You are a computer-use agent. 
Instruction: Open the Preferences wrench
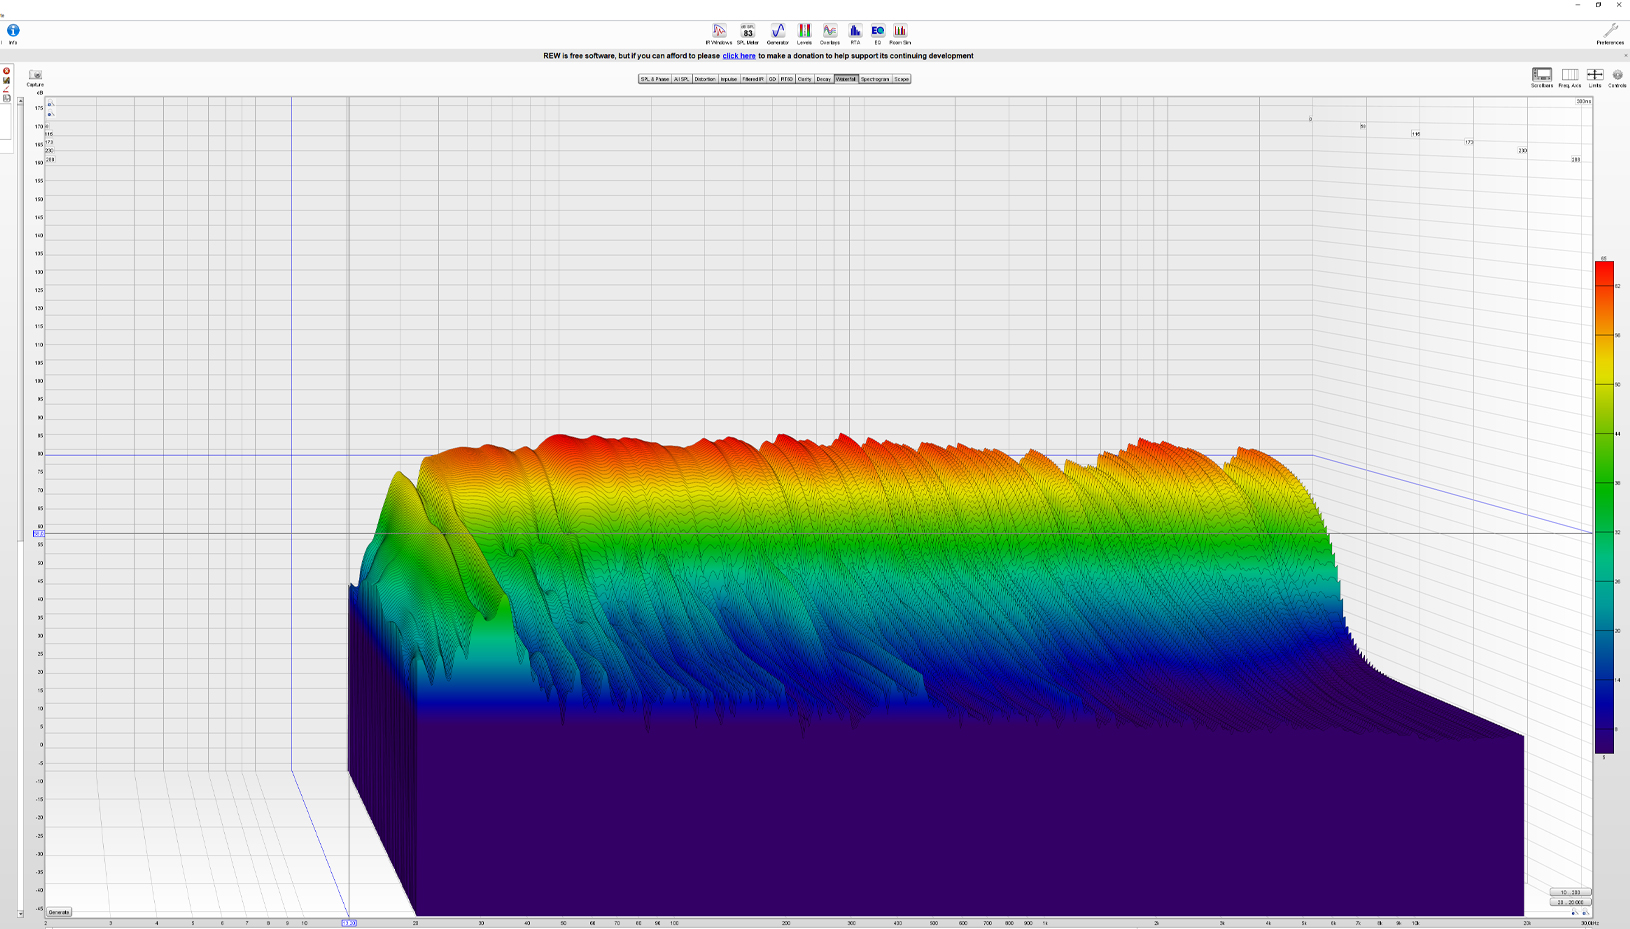[x=1610, y=32]
